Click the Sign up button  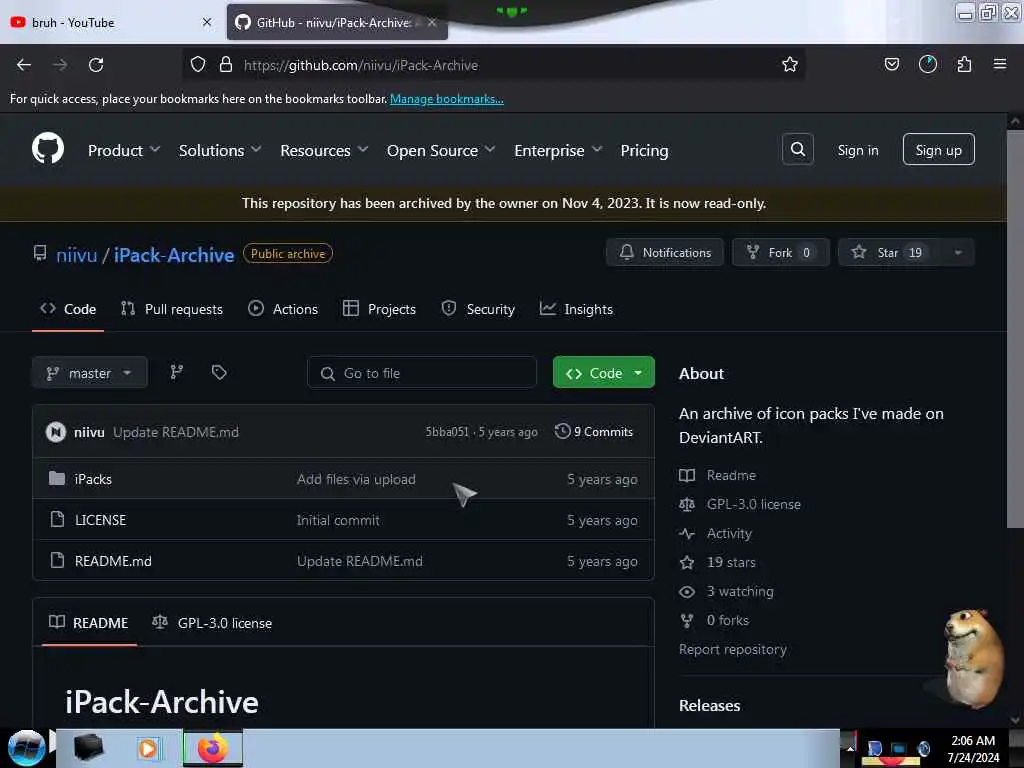click(938, 150)
